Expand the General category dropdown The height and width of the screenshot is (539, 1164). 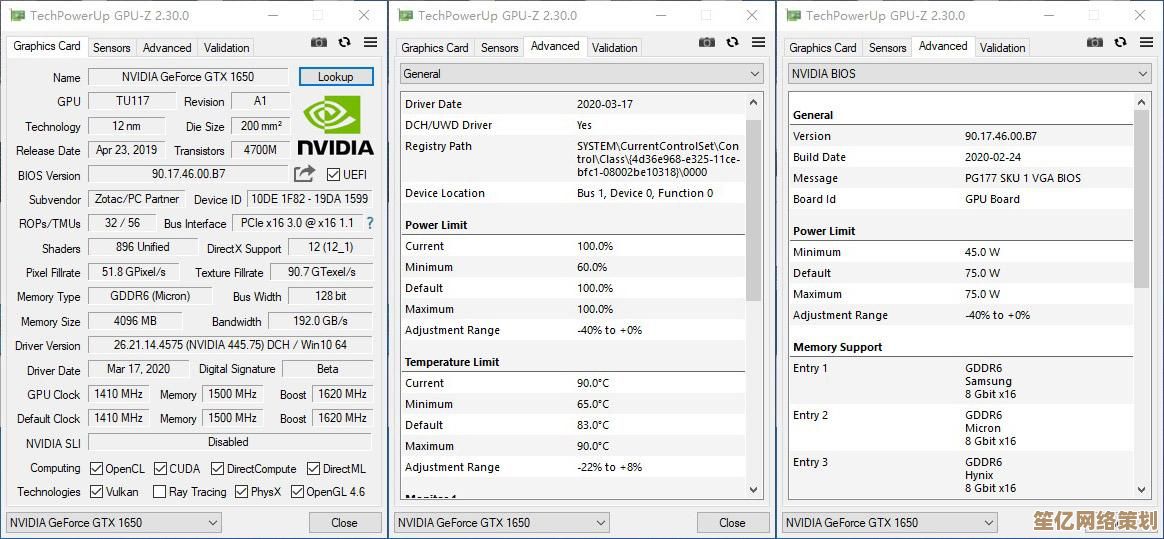point(581,74)
